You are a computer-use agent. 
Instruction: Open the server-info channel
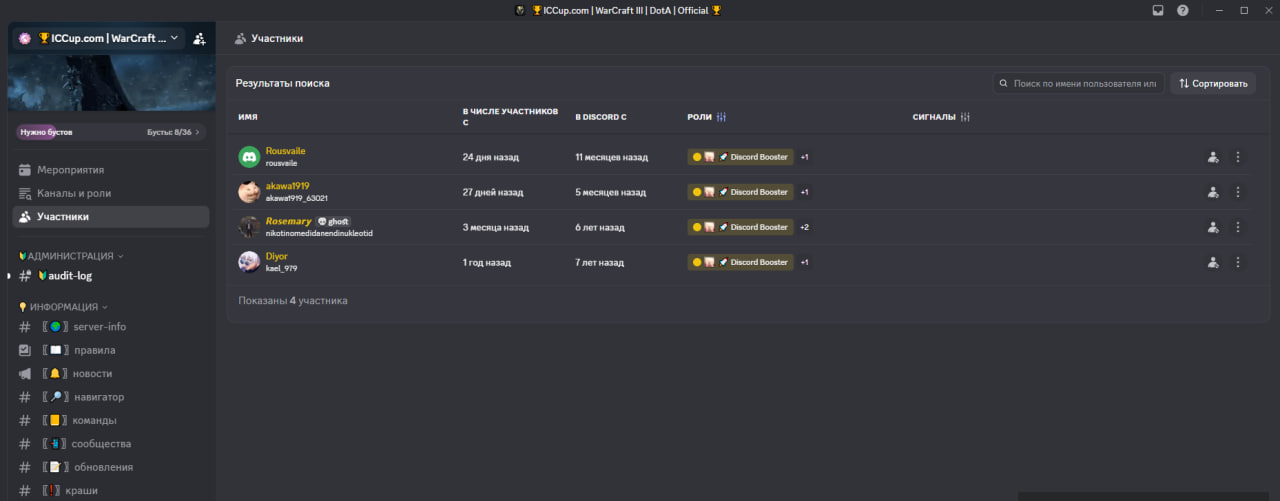(x=111, y=327)
